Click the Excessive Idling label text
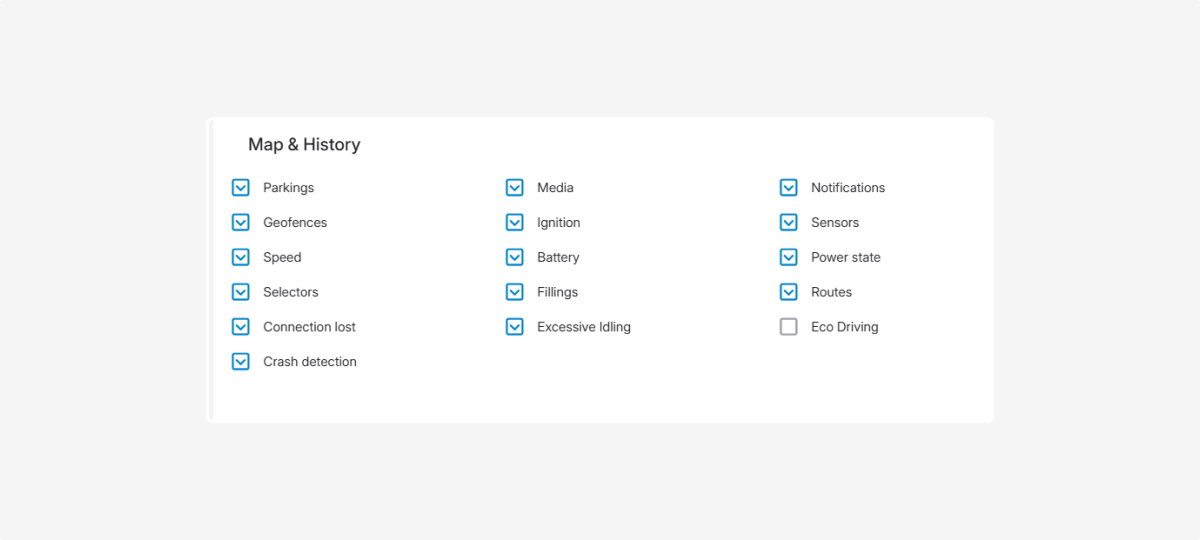The width and height of the screenshot is (1200, 540). coord(583,327)
